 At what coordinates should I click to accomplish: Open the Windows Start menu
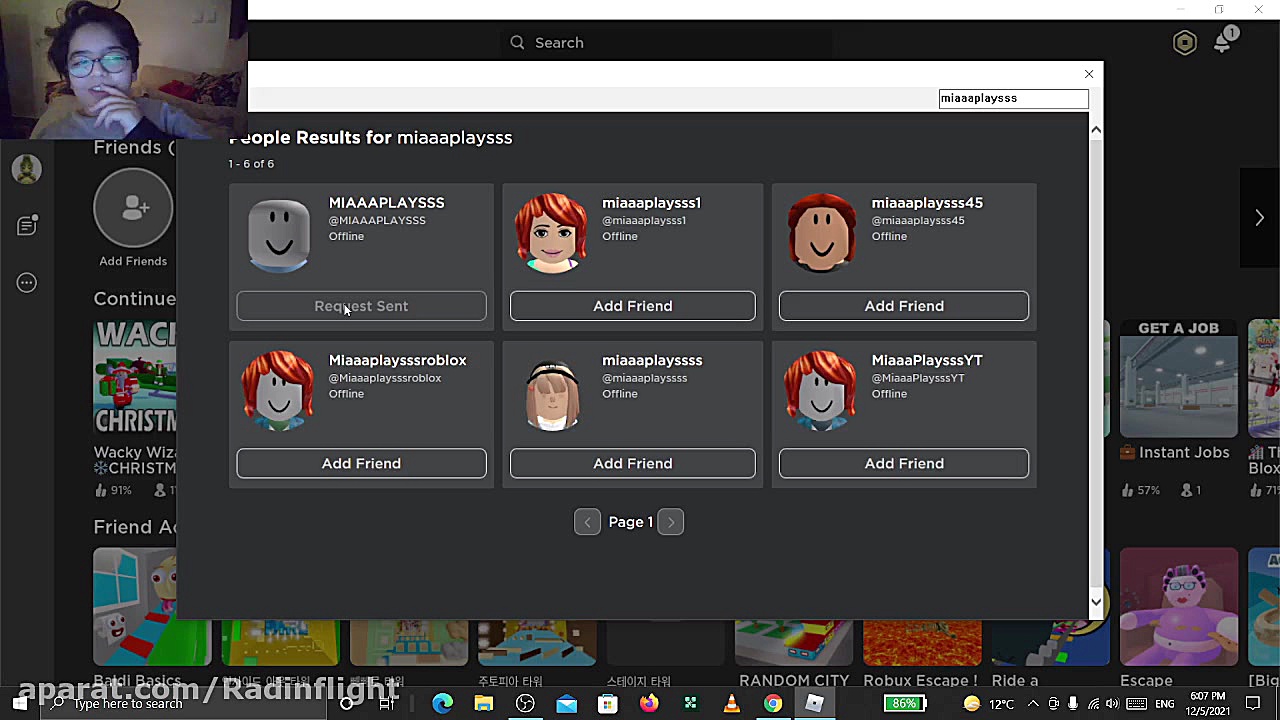(x=19, y=704)
